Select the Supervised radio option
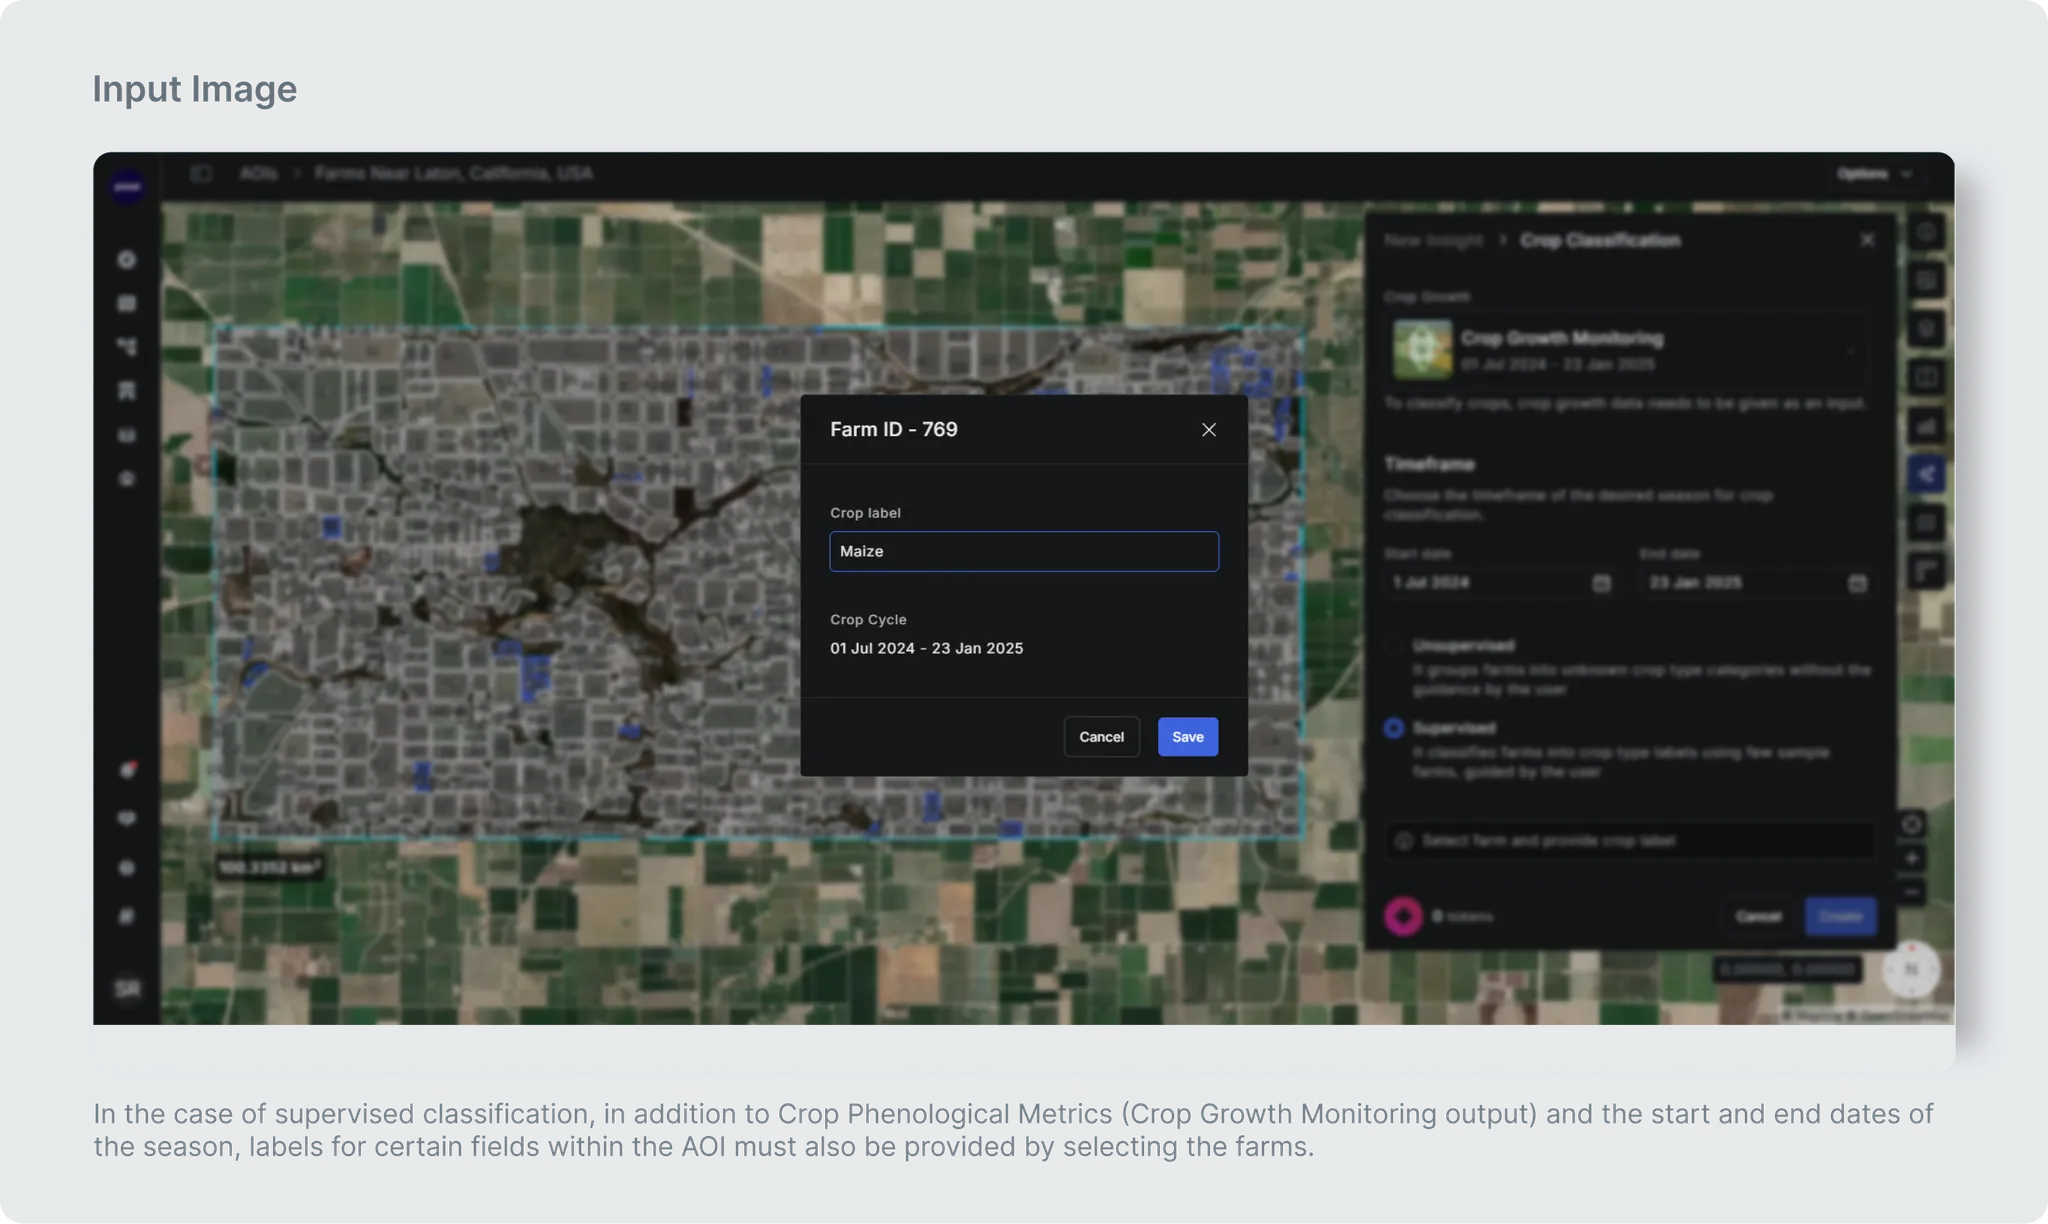Screen dimensions: 2048x1224 click(1393, 728)
